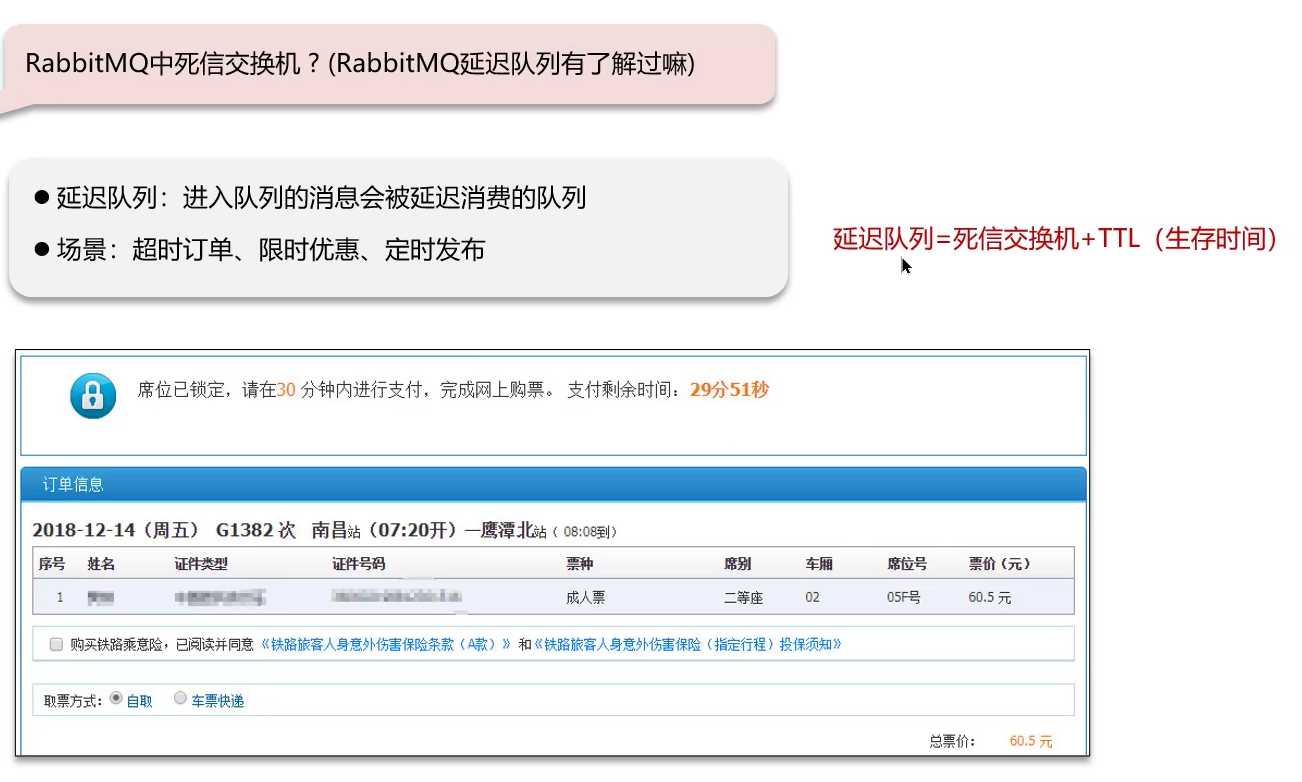This screenshot has height=782, width=1302.
Task: Click the 席位号 column header
Action: (907, 564)
